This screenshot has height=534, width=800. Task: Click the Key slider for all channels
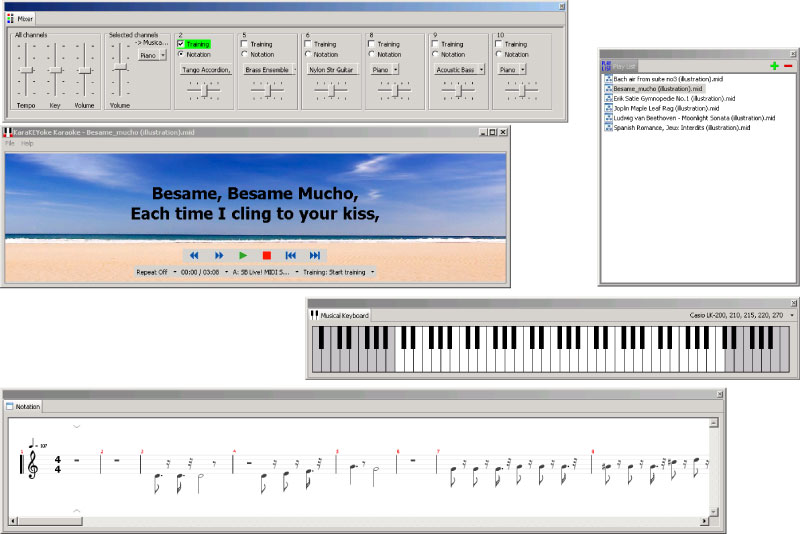click(55, 70)
